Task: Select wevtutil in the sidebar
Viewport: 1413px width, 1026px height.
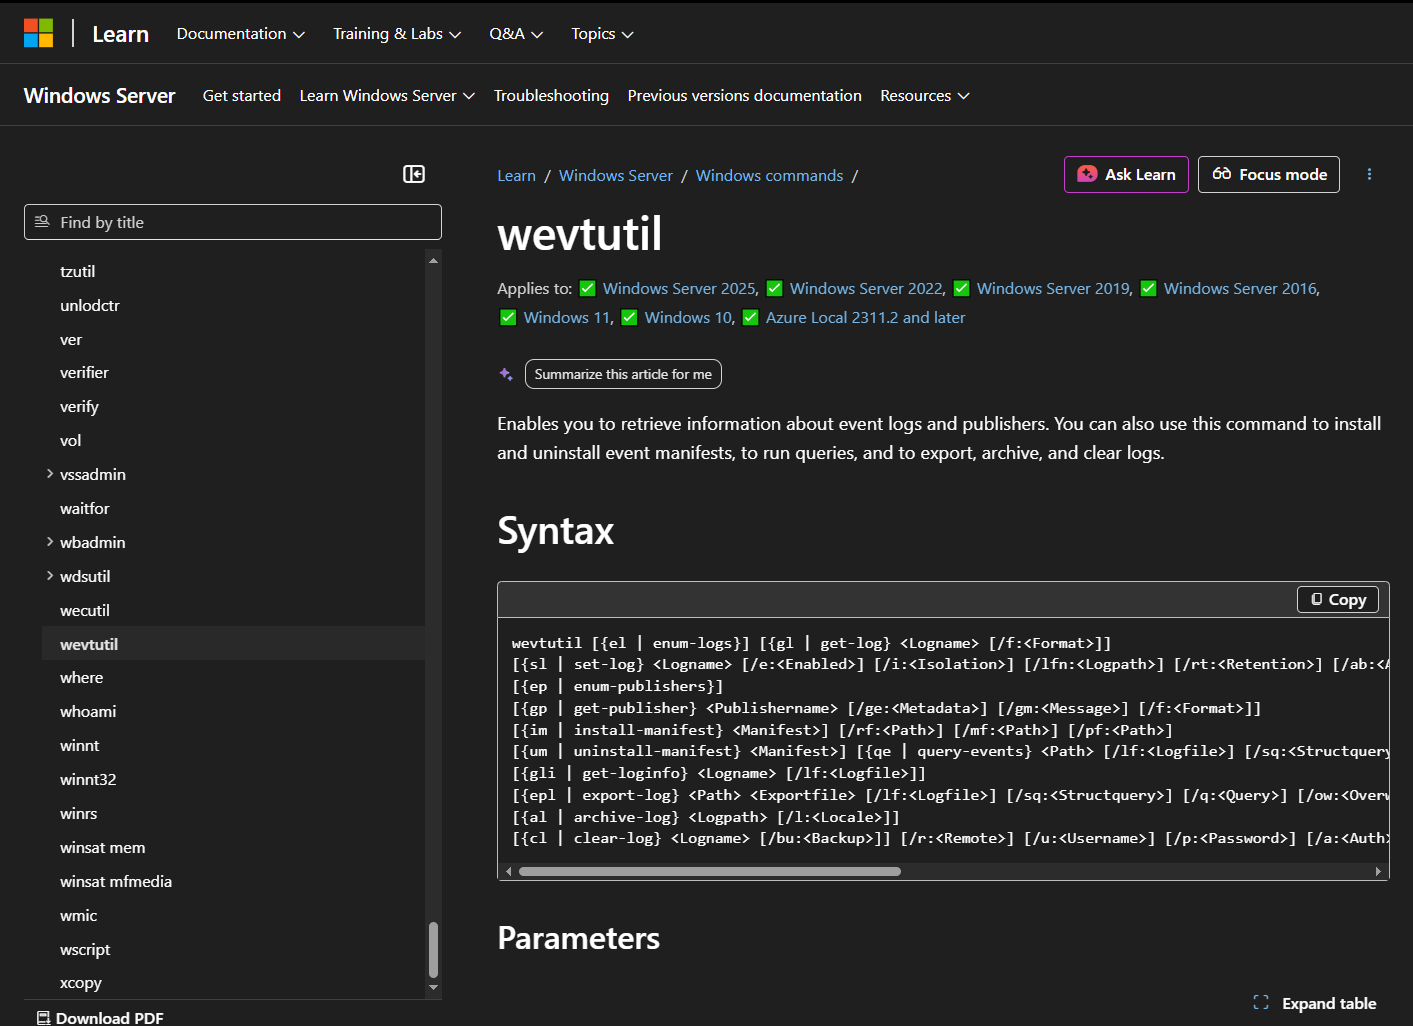Action: coord(89,644)
